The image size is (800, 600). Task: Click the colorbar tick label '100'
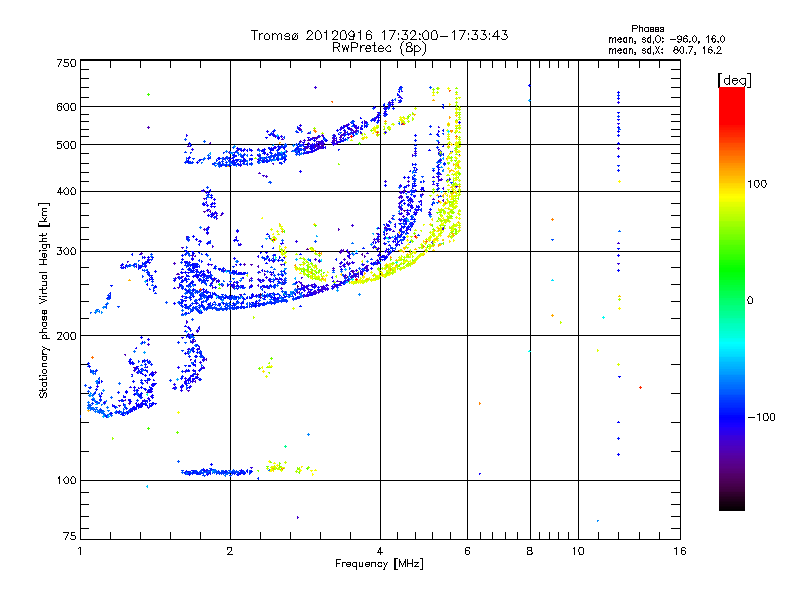tap(757, 184)
